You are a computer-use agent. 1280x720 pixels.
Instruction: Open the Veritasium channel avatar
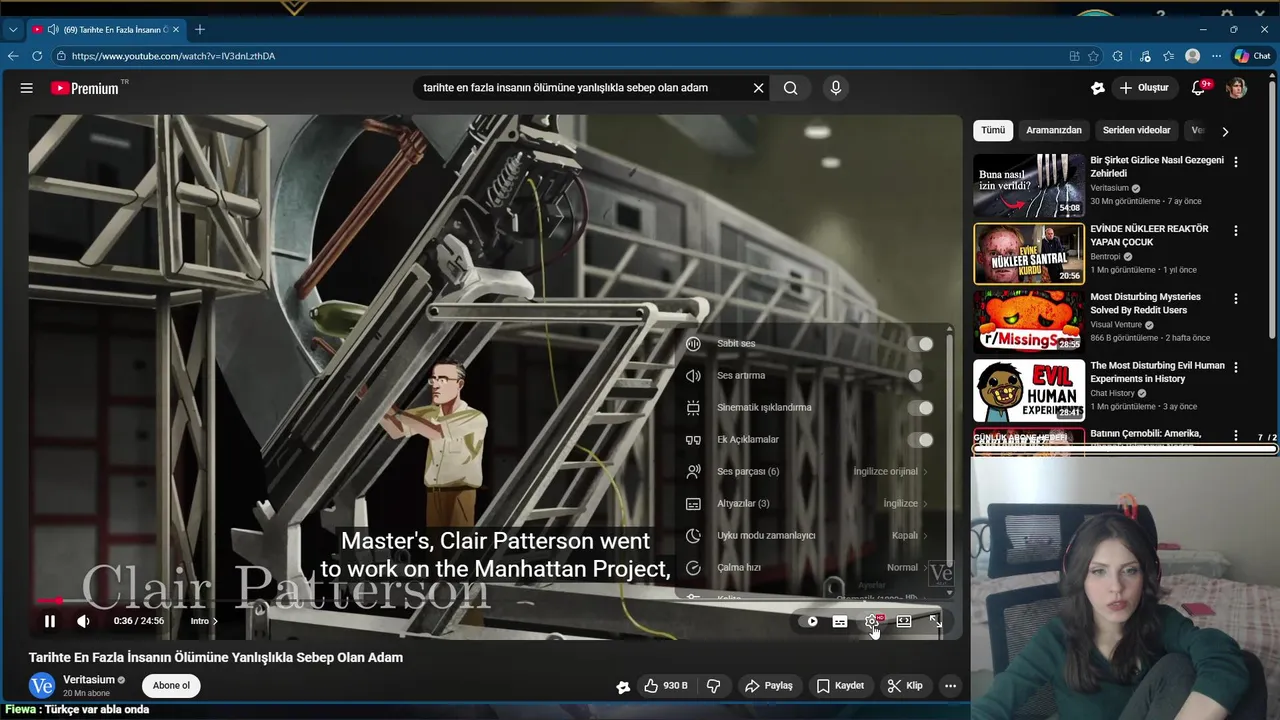point(41,685)
